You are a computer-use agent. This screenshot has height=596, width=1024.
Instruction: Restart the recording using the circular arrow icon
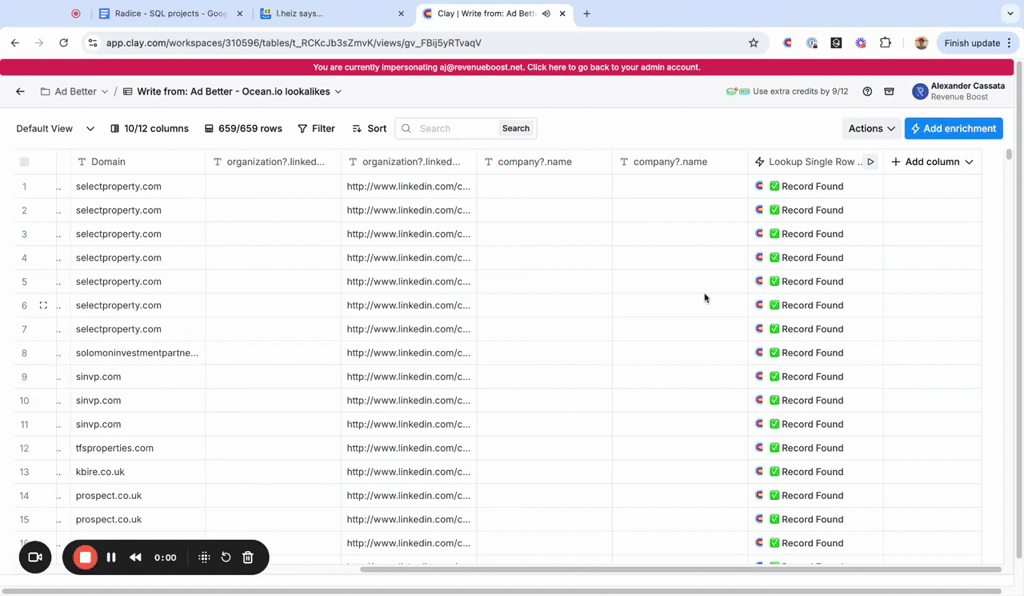click(226, 557)
